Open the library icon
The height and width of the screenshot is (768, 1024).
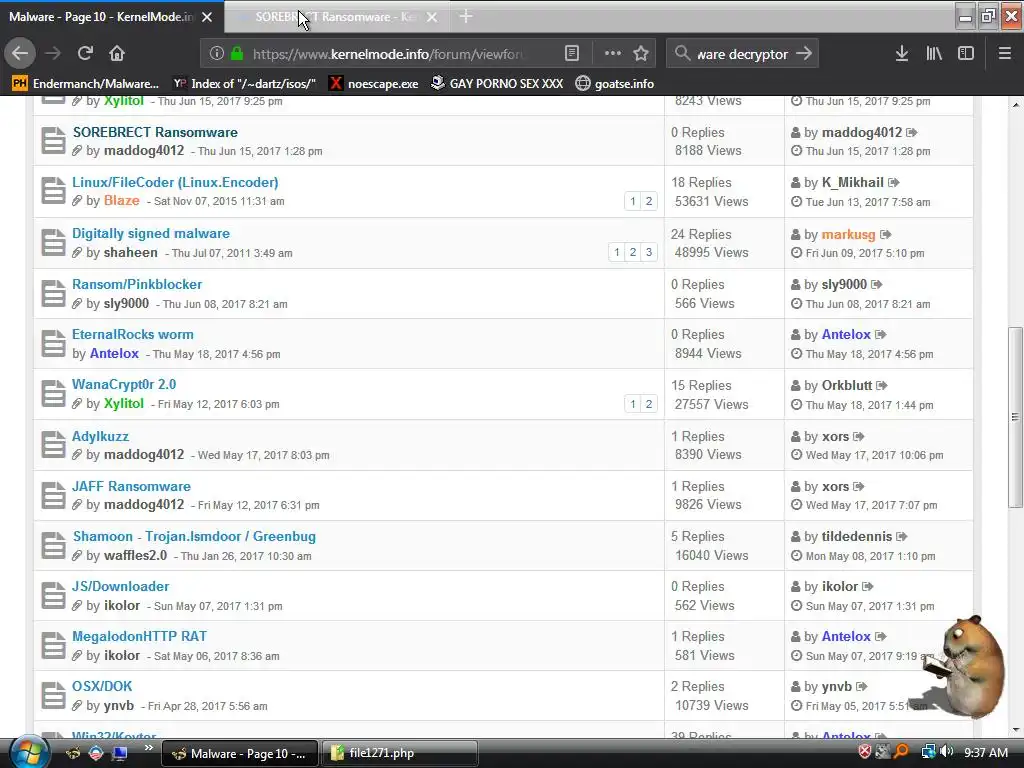click(934, 54)
